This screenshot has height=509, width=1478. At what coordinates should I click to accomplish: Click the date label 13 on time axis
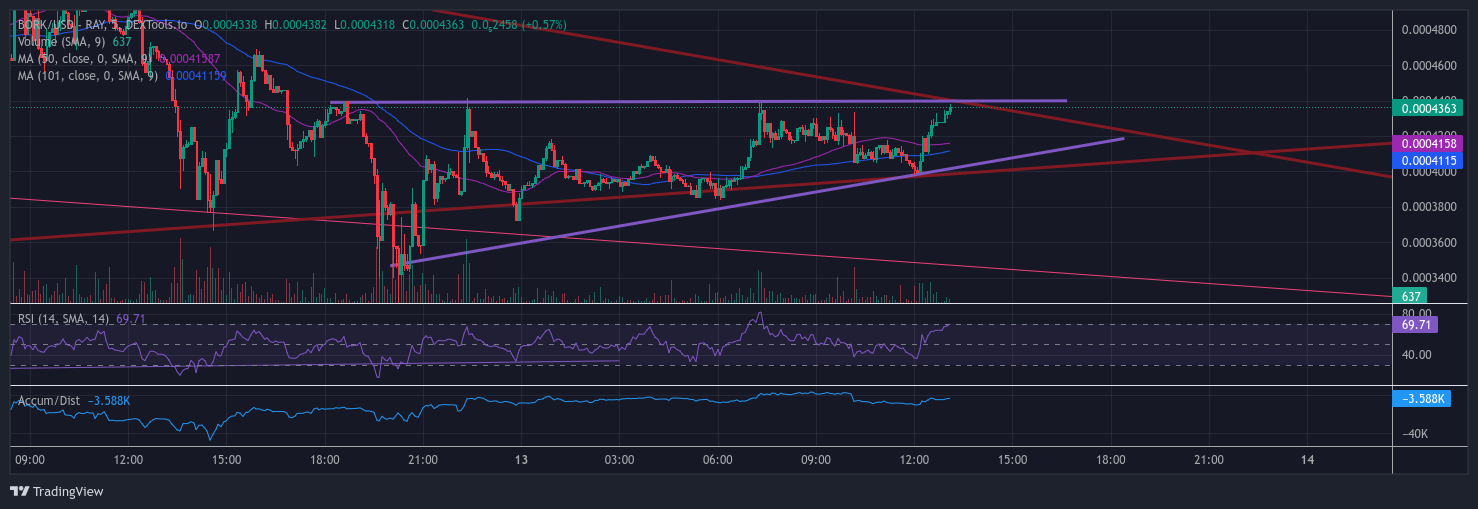pyautogui.click(x=522, y=460)
